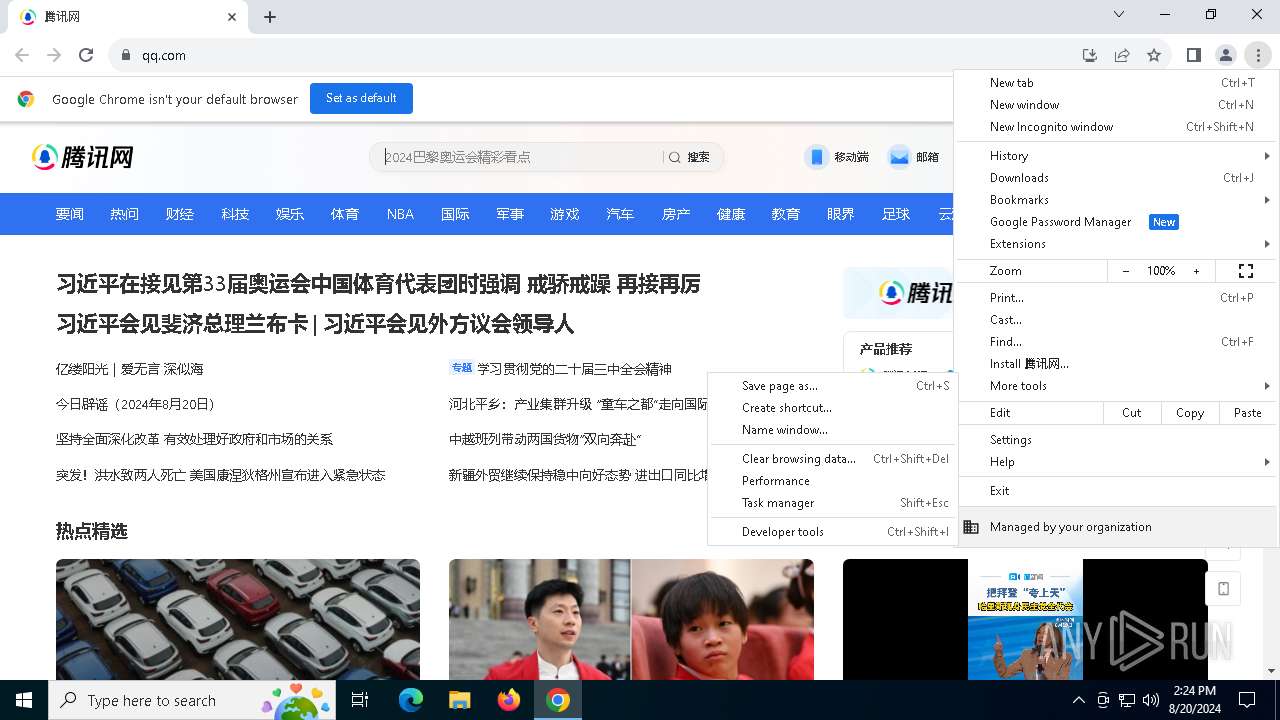1280x720 pixels.
Task: Expand the History submenu
Action: click(x=1117, y=156)
